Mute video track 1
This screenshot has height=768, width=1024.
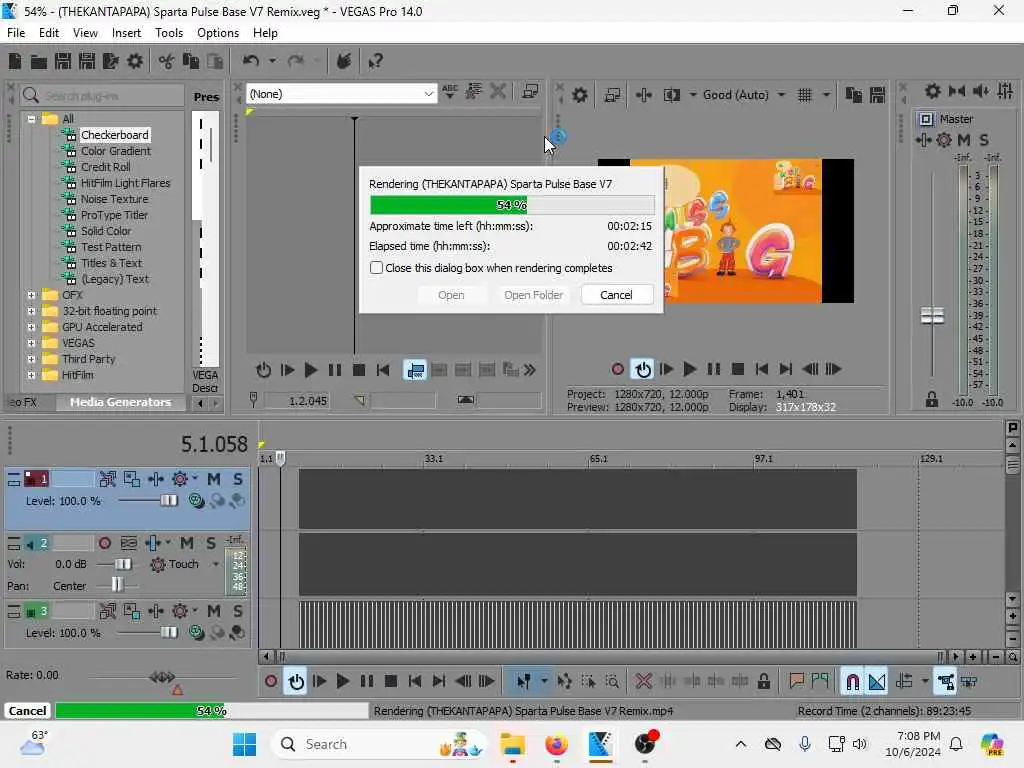click(214, 479)
